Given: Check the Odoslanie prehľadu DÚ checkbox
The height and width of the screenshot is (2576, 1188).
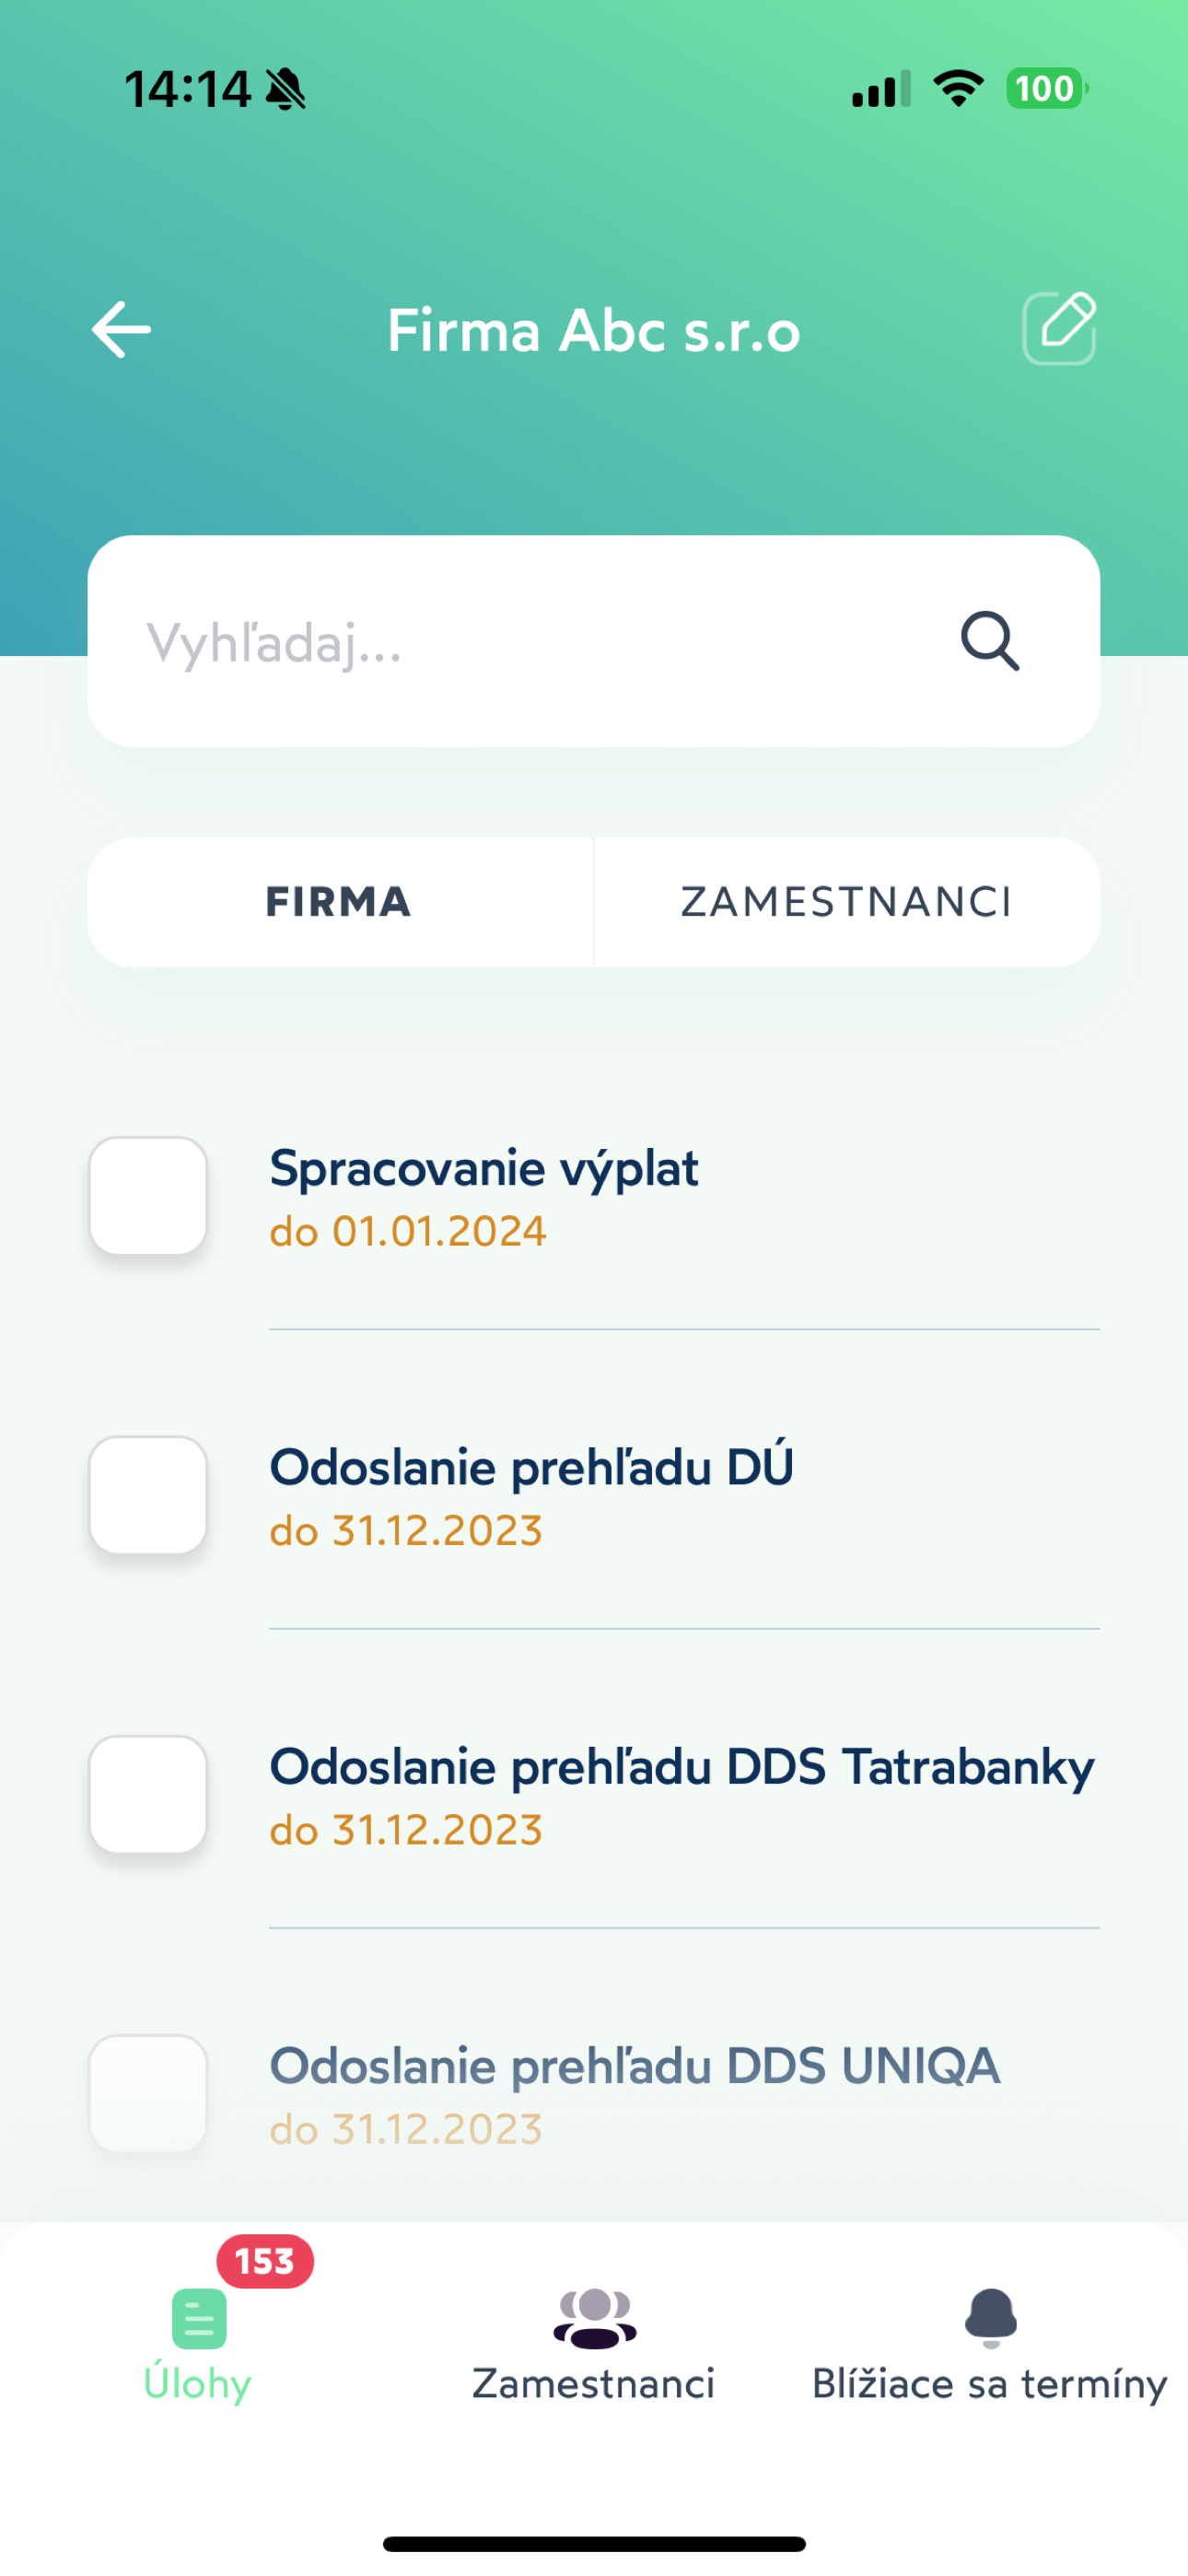Looking at the screenshot, I should 148,1495.
